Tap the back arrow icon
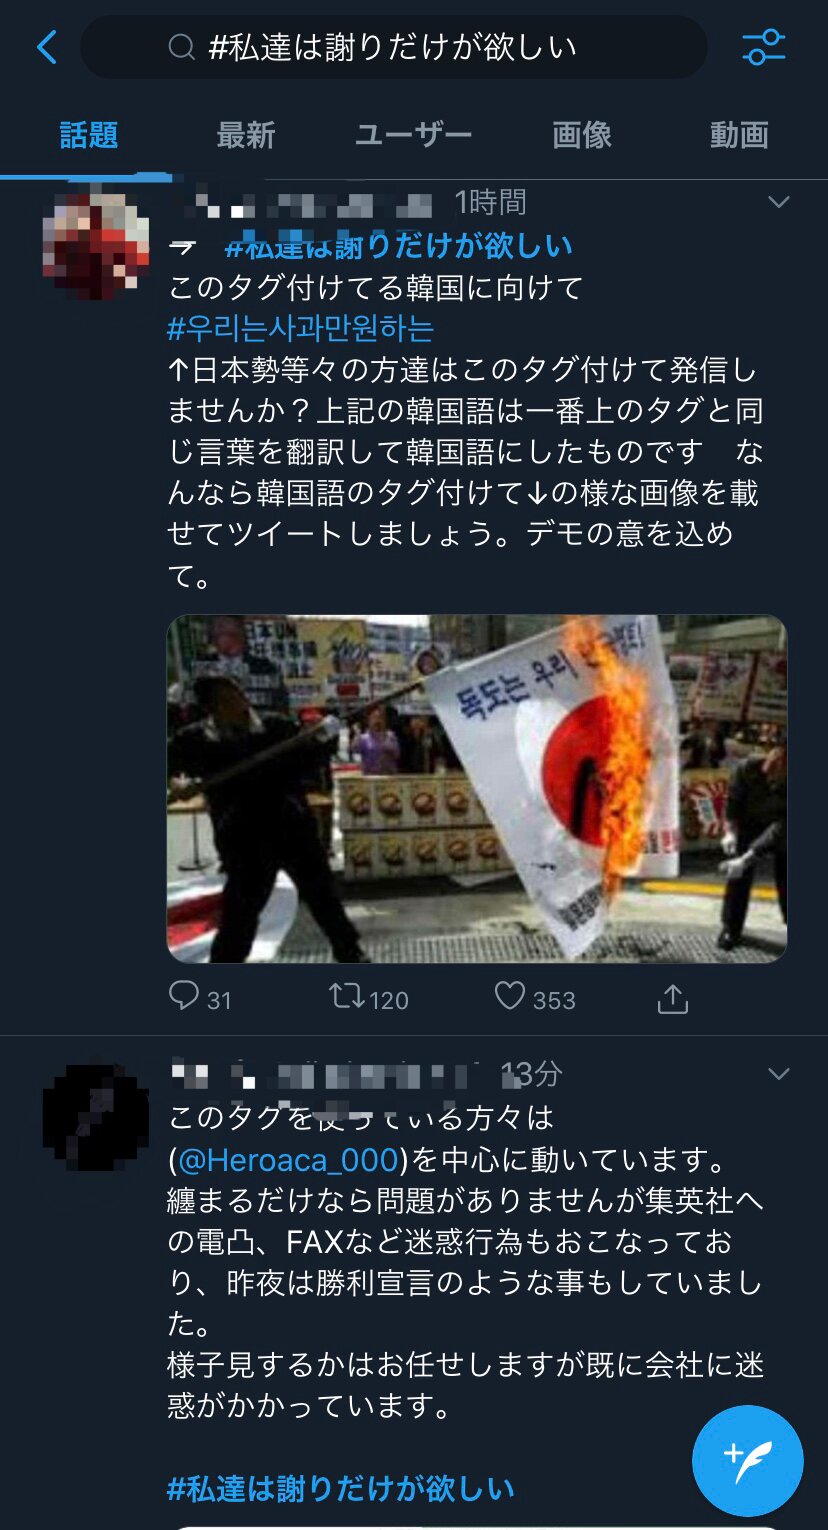This screenshot has height=1530, width=828. (x=46, y=47)
